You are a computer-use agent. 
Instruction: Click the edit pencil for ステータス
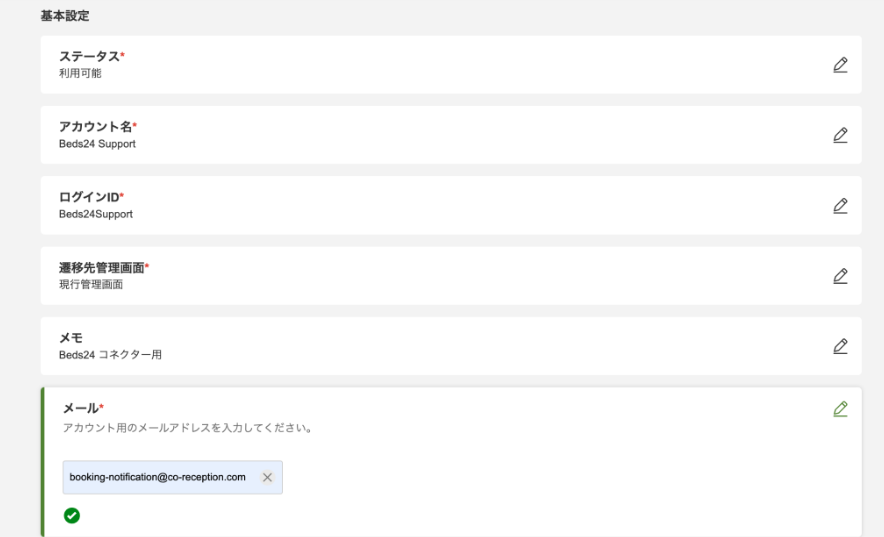point(840,65)
